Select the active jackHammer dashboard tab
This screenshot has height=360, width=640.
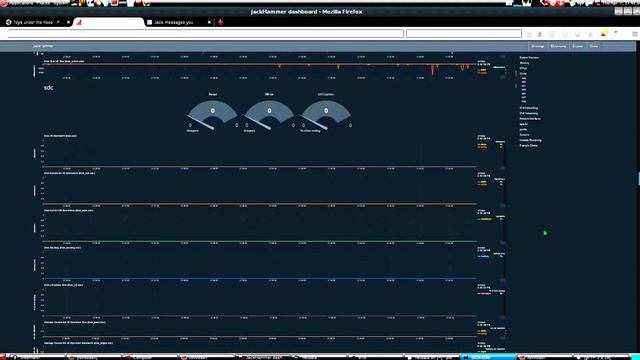click(x=109, y=22)
